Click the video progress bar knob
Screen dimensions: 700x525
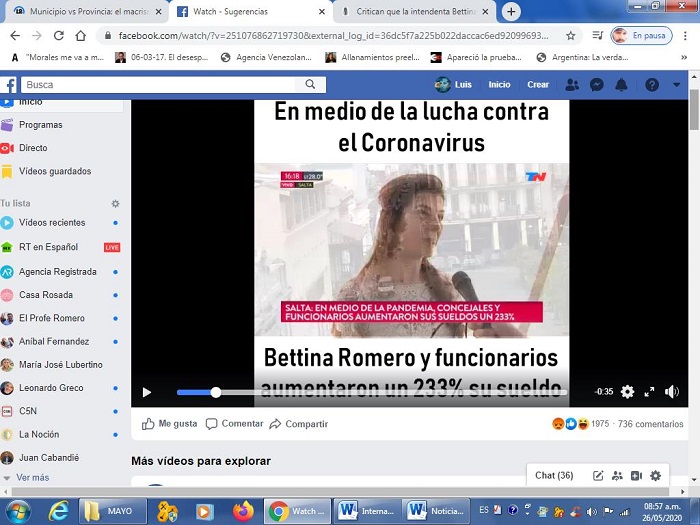click(216, 392)
